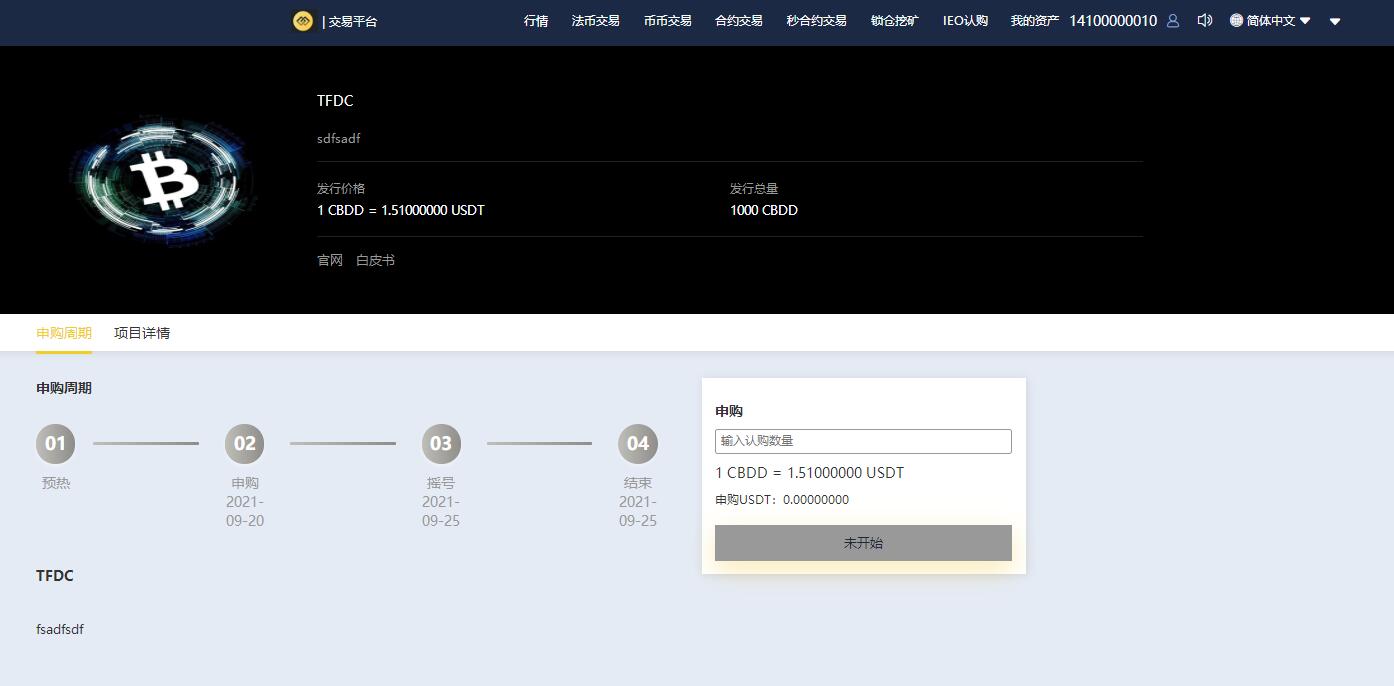1394x686 pixels.
Task: Switch to the 项目详情 tab
Action: click(142, 333)
